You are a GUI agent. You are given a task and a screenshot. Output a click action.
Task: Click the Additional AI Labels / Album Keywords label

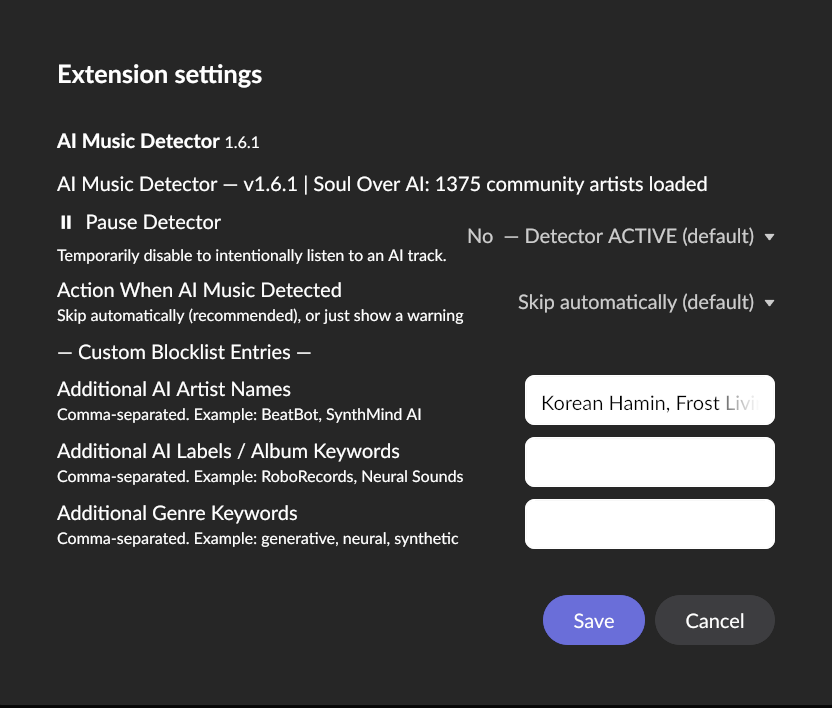click(x=228, y=451)
